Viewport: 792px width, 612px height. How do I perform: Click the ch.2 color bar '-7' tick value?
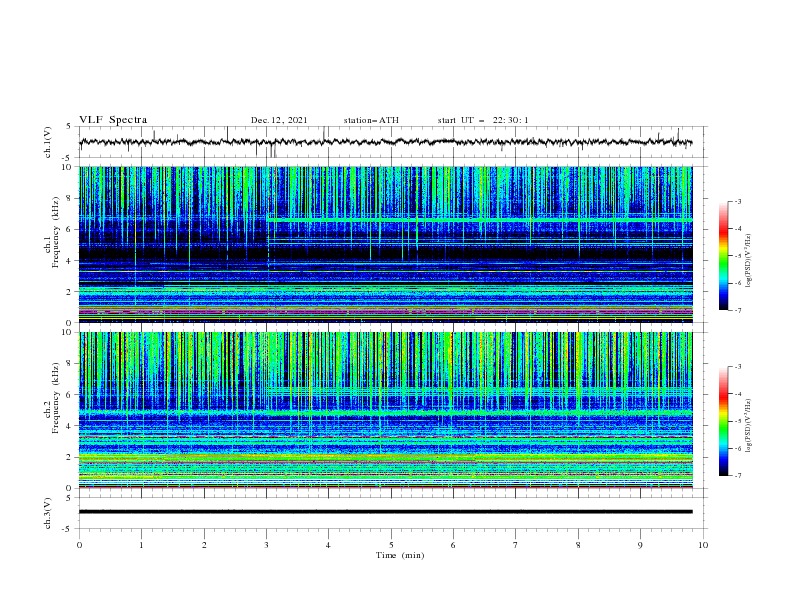coord(737,476)
